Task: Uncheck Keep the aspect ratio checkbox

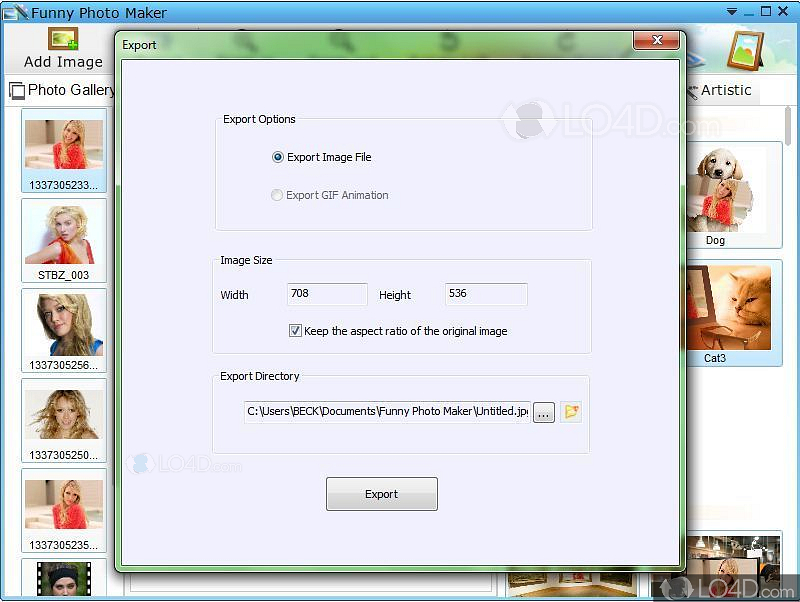Action: click(x=294, y=330)
